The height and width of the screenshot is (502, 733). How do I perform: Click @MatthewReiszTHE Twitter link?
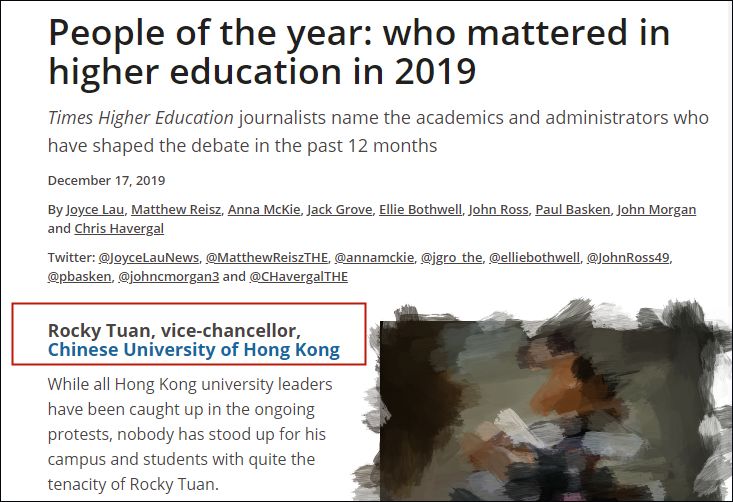pyautogui.click(x=267, y=258)
